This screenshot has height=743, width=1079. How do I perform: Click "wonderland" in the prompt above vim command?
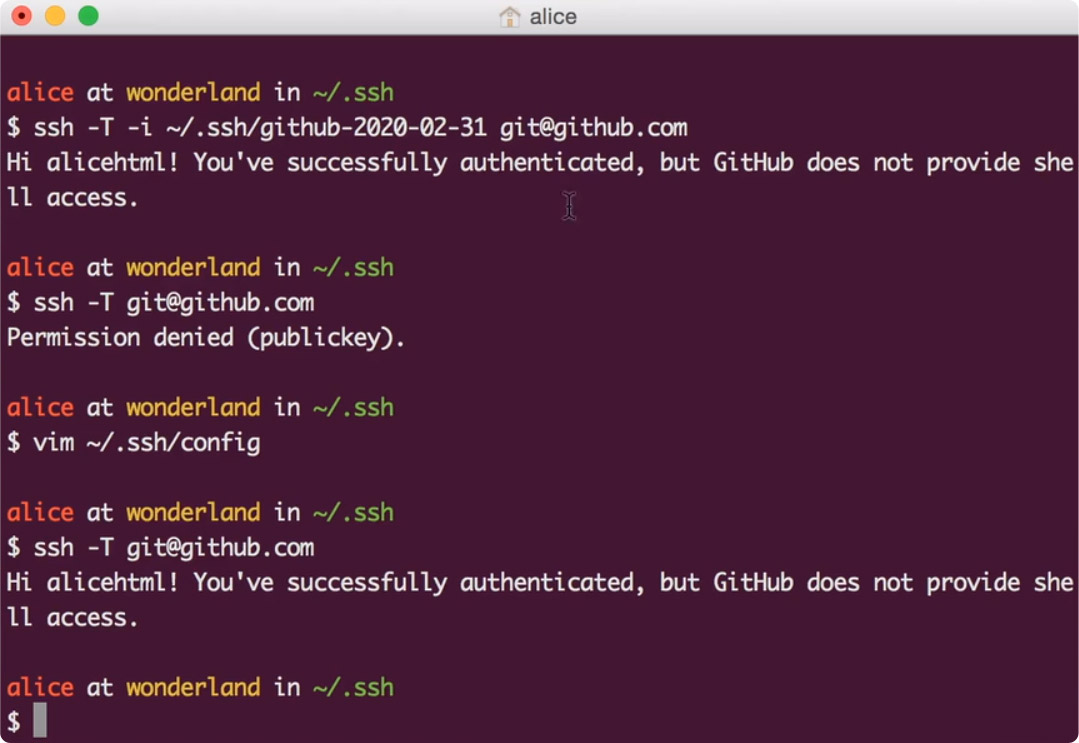193,407
